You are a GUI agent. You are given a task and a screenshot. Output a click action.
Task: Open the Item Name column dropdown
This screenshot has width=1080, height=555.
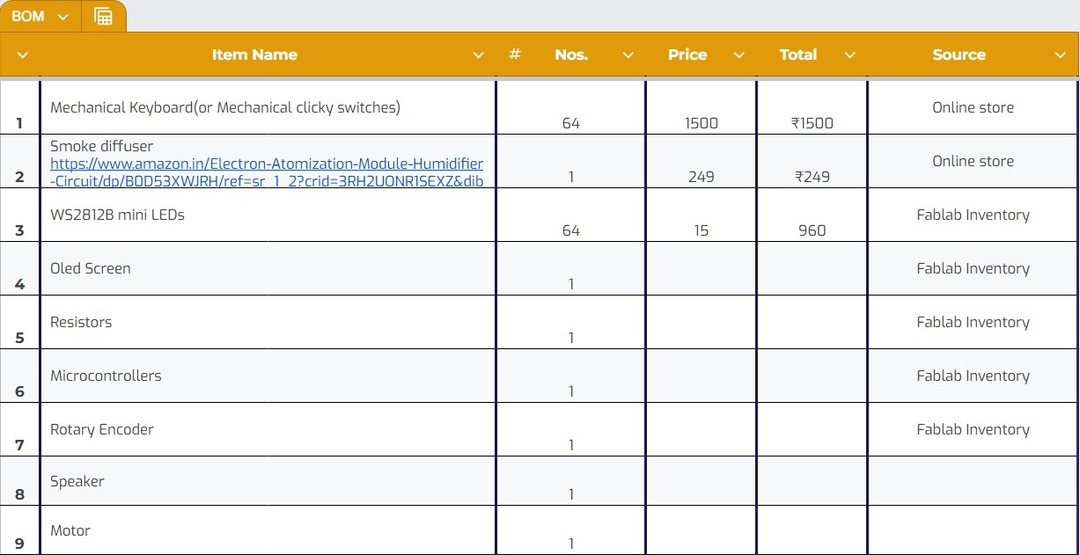pos(479,55)
